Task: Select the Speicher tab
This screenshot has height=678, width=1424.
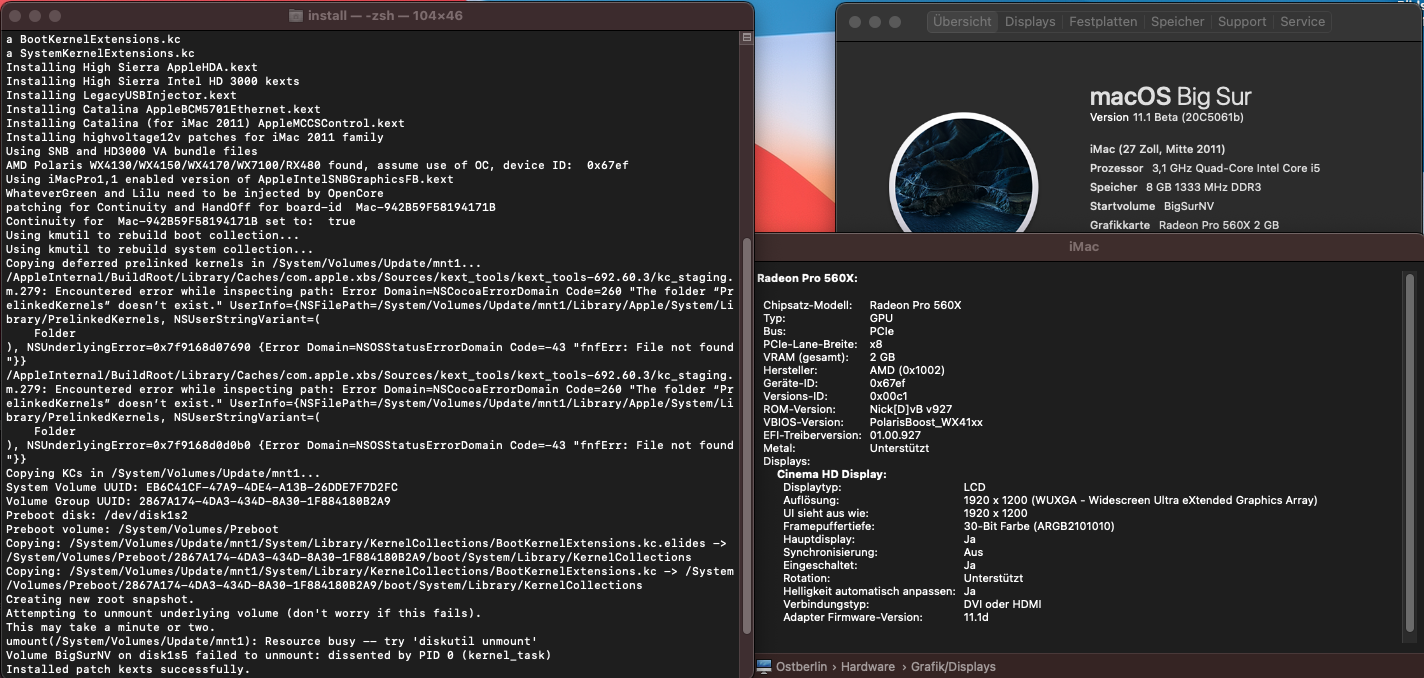Action: (x=1178, y=21)
